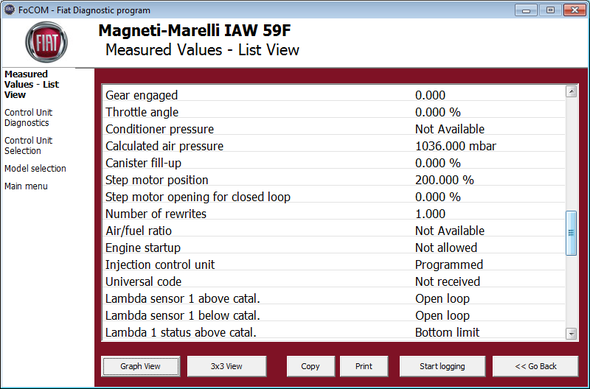Go to Model selection in sidebar
590x389 pixels.
click(x=35, y=168)
